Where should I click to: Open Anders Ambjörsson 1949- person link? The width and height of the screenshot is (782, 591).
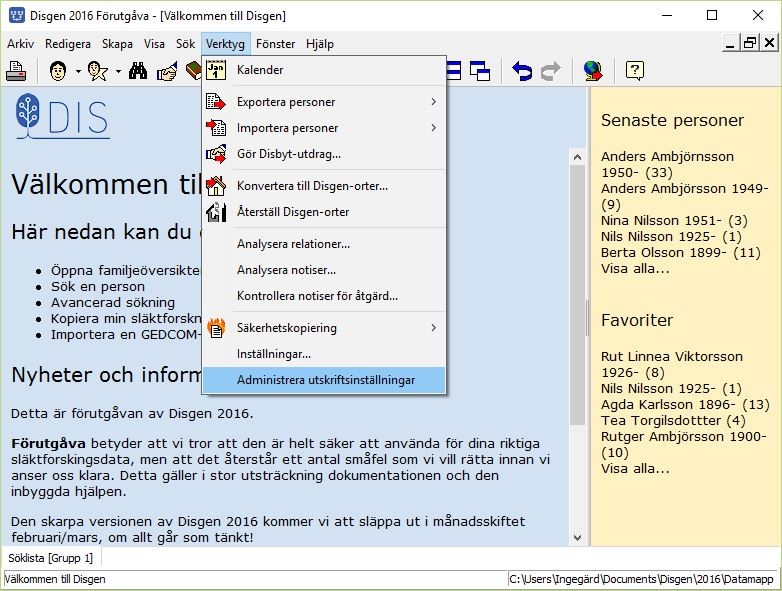684,196
